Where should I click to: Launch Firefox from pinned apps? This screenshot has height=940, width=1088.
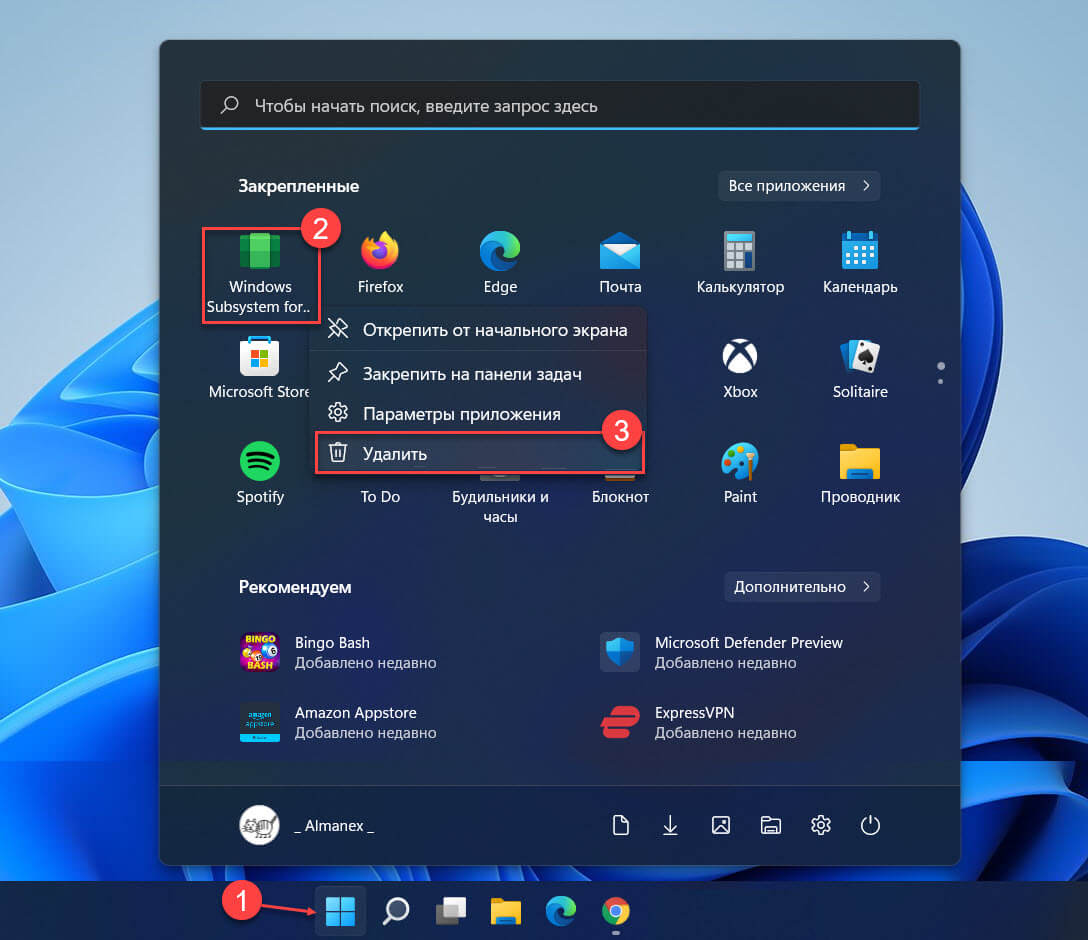click(380, 264)
